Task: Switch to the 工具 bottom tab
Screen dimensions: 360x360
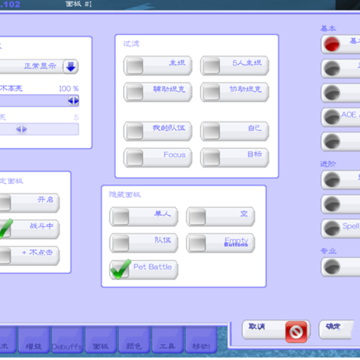Action: [x=167, y=340]
